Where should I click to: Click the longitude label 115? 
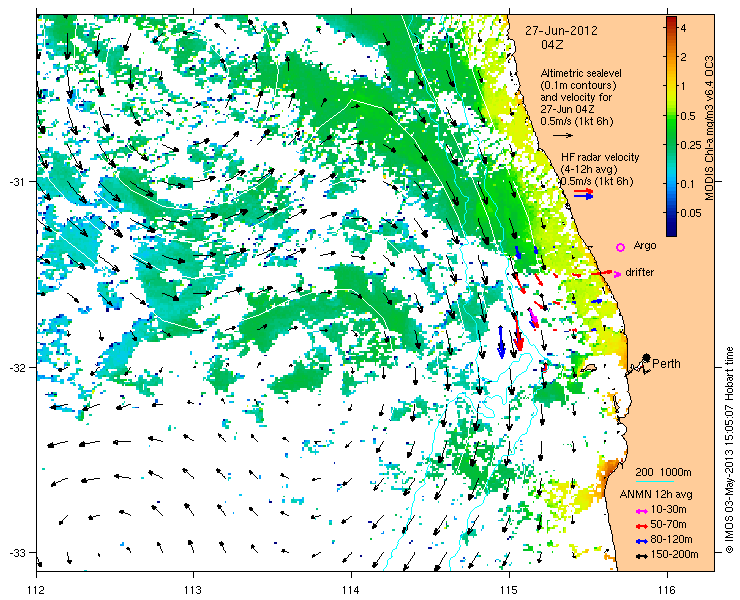[509, 590]
